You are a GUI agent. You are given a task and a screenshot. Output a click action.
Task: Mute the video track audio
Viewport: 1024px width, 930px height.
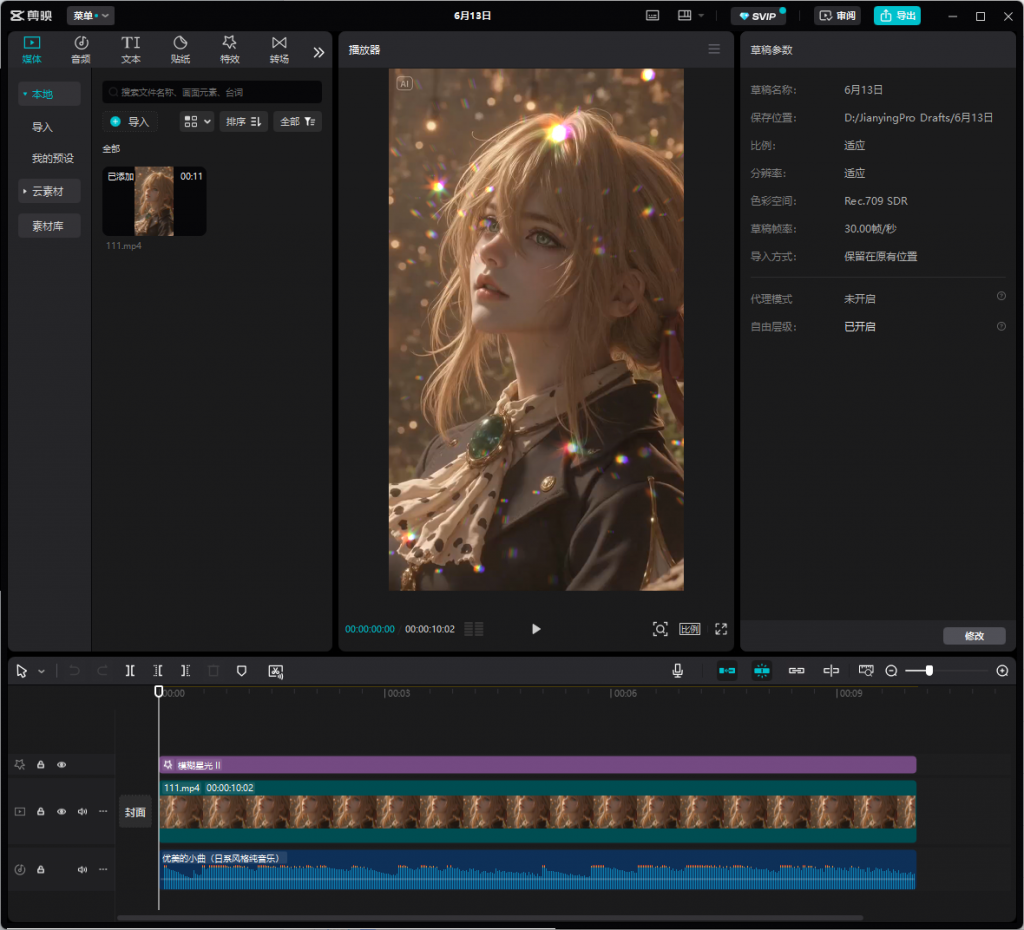pyautogui.click(x=82, y=812)
